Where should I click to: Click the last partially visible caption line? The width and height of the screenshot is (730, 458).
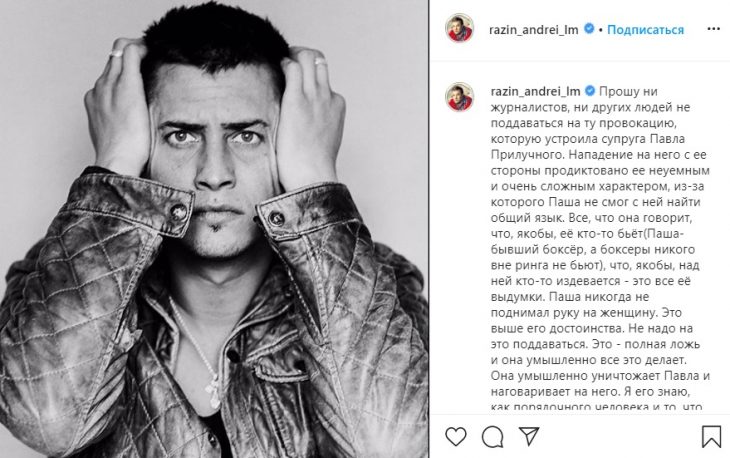[x=596, y=406]
